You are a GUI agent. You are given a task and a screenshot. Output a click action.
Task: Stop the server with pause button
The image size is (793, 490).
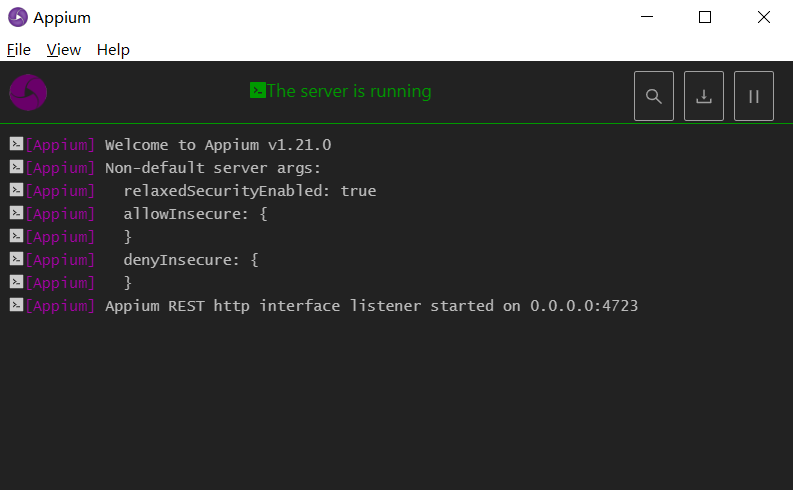click(x=754, y=96)
